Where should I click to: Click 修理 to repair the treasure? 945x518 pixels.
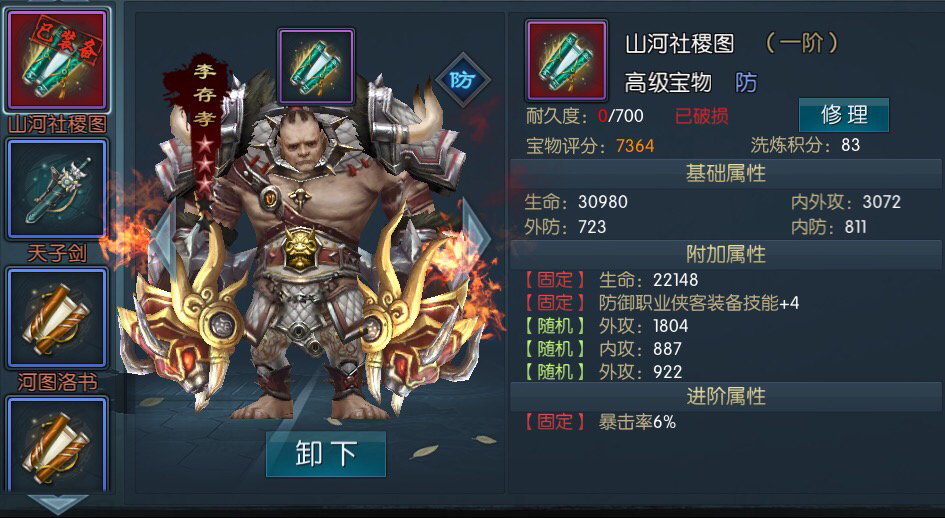point(844,115)
